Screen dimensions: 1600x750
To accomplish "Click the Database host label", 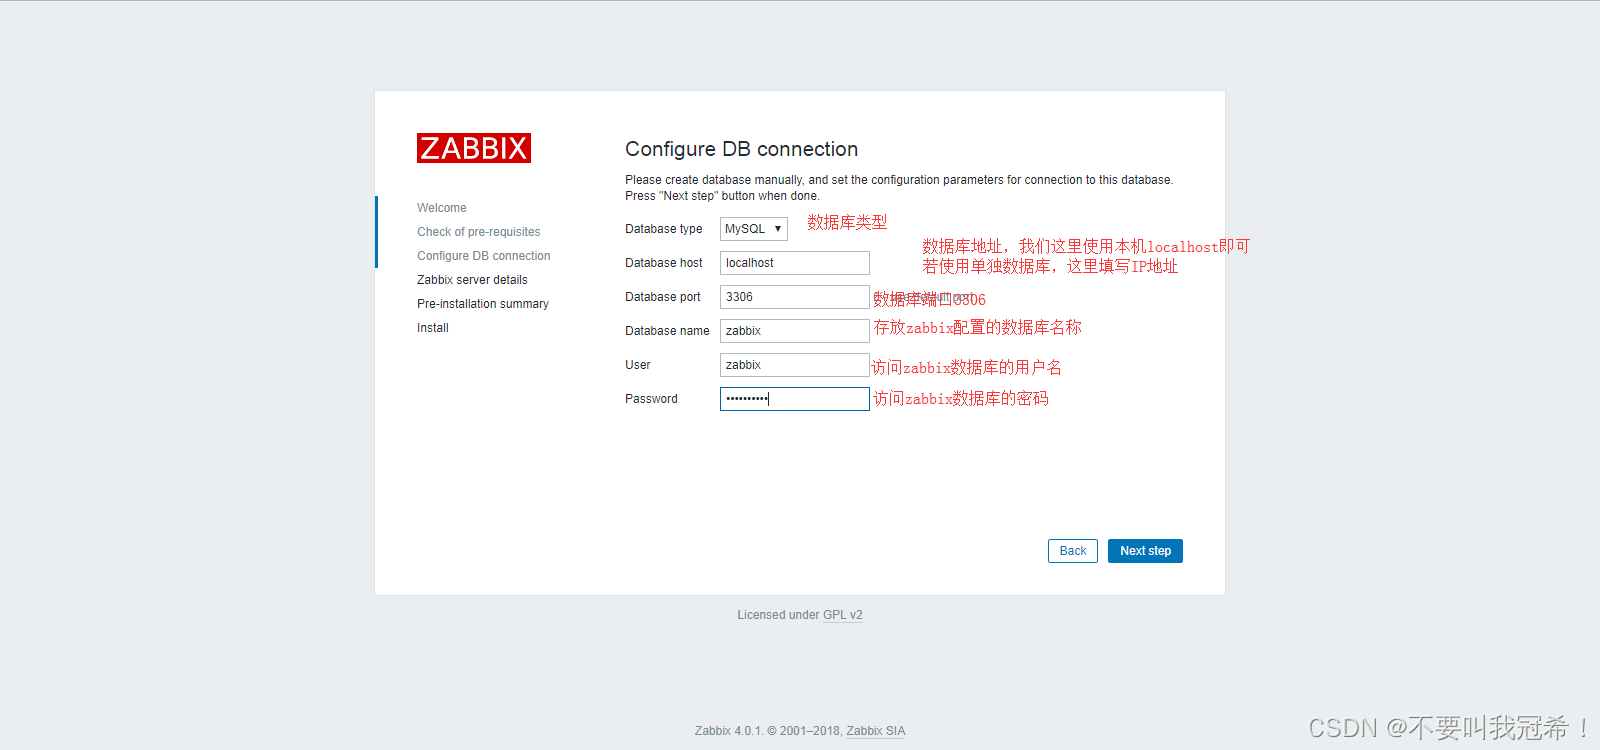I will point(664,263).
